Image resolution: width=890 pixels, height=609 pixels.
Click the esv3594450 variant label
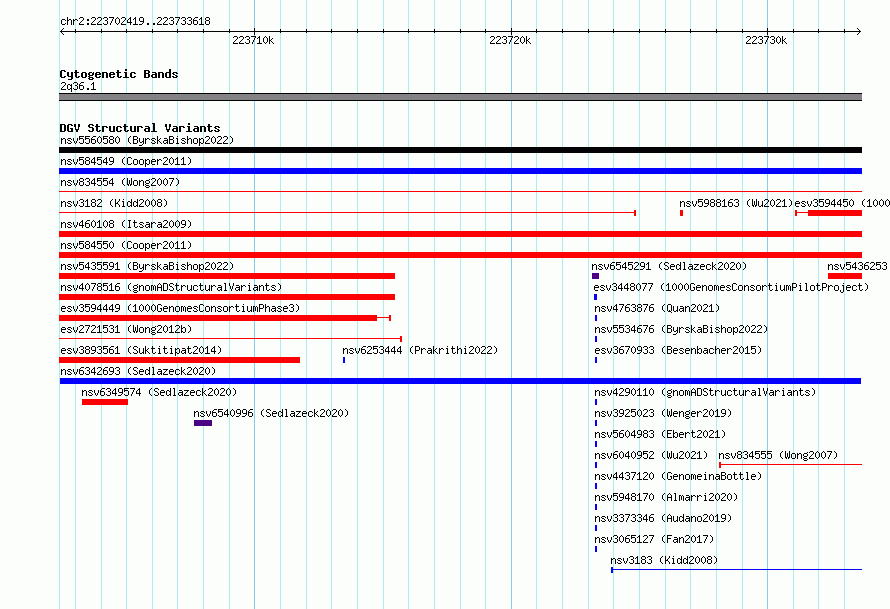(x=842, y=203)
